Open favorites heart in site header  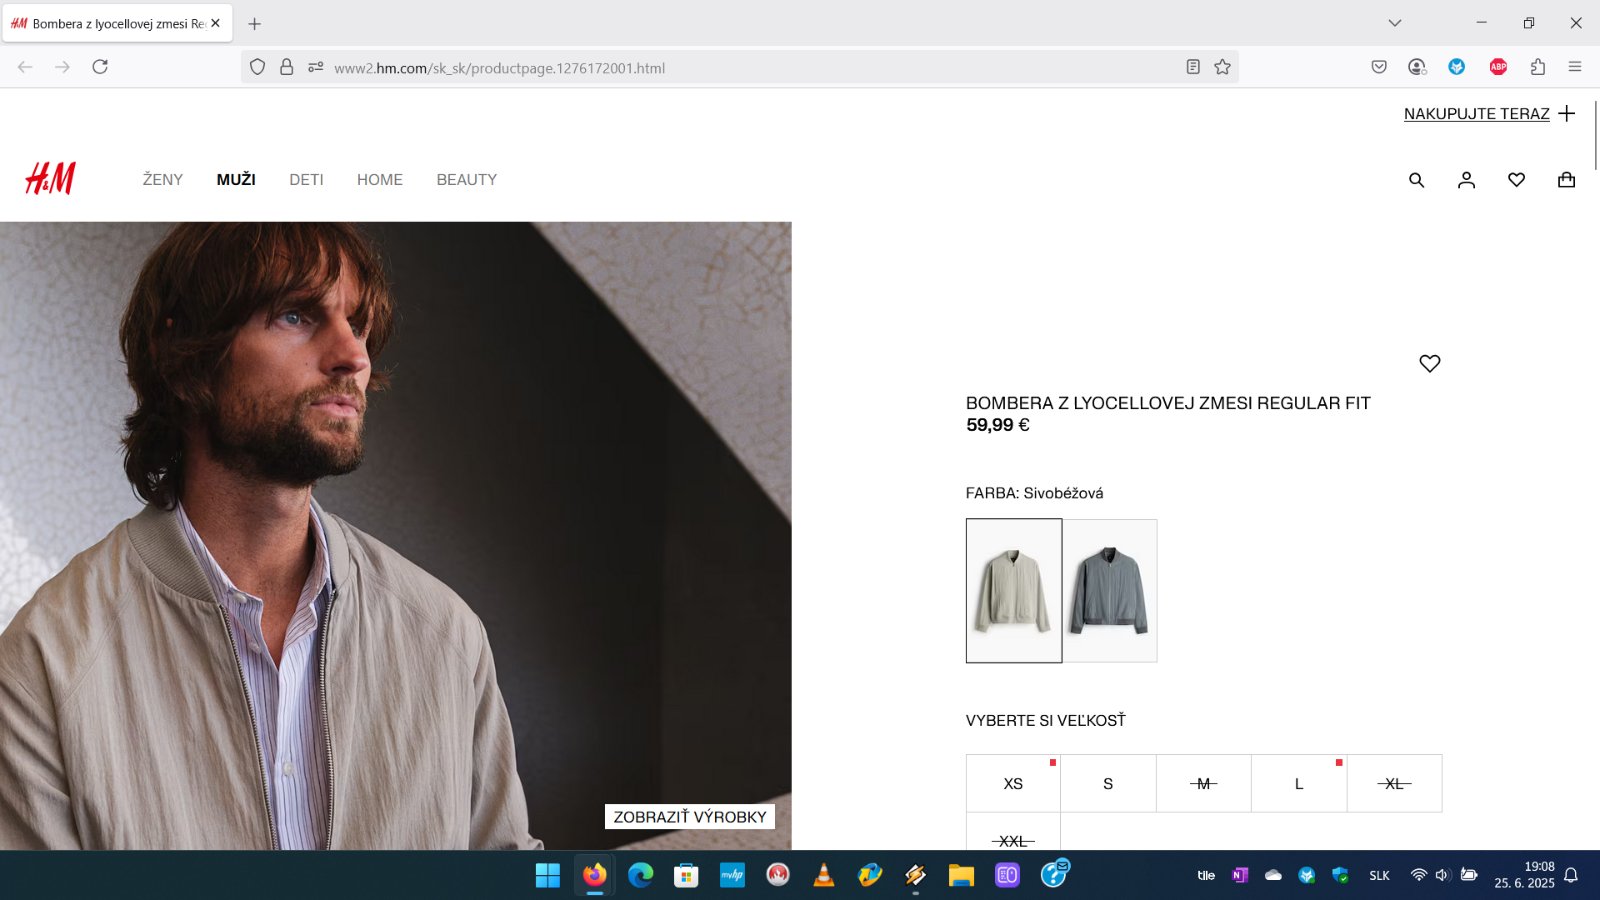click(1516, 180)
